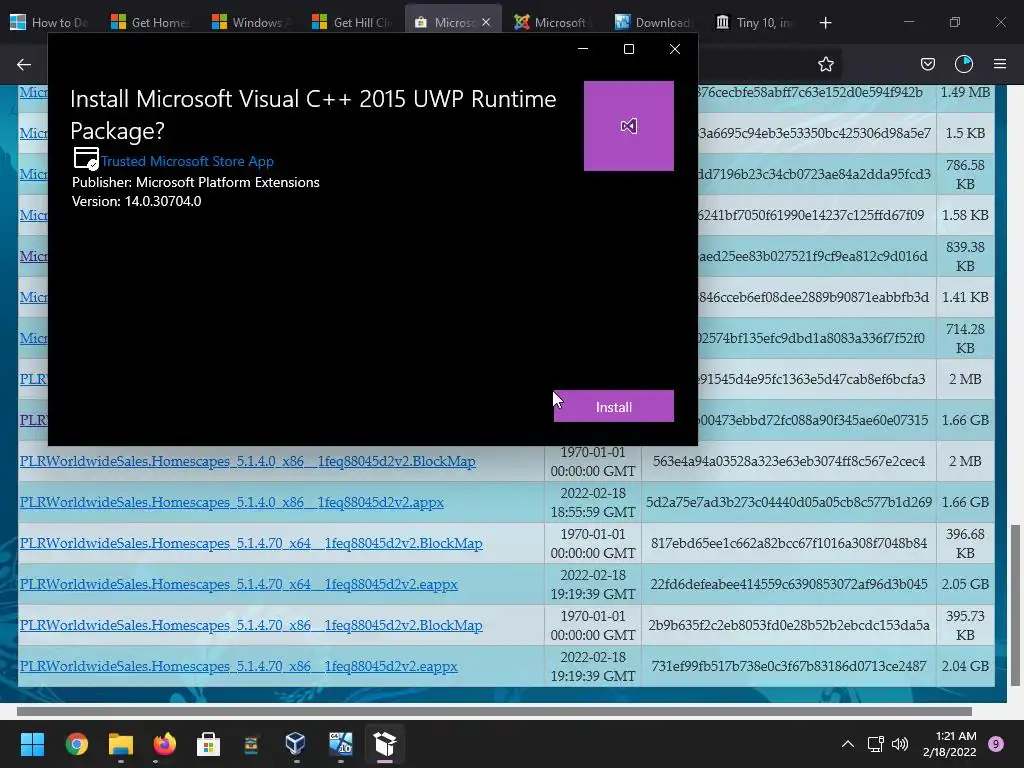Viewport: 1024px width, 768px height.
Task: Bookmark this page with star icon
Action: click(x=825, y=64)
